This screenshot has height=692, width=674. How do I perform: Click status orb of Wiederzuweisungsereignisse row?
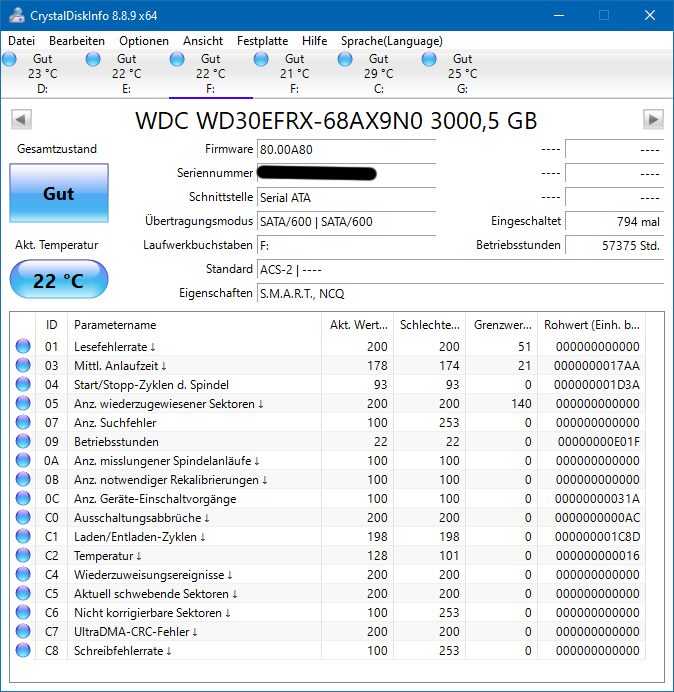point(23,574)
